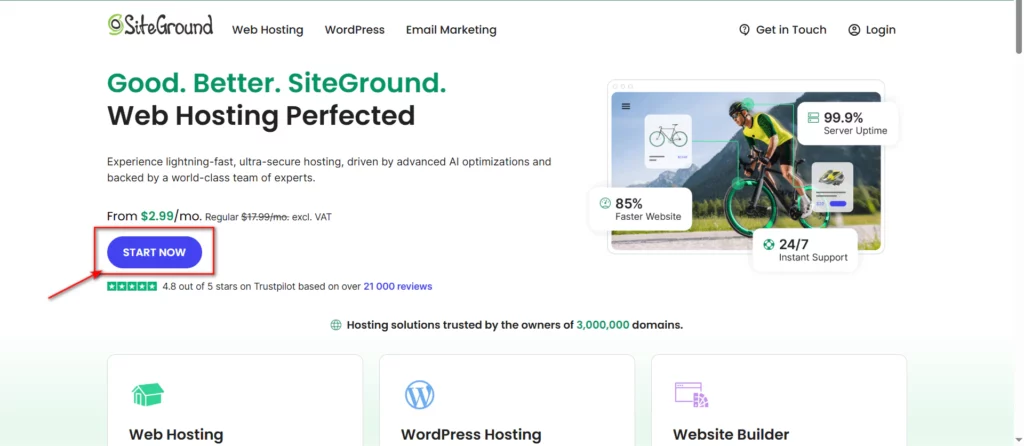This screenshot has height=446, width=1024.
Task: Open the 21 000 reviews link
Action: click(x=398, y=286)
